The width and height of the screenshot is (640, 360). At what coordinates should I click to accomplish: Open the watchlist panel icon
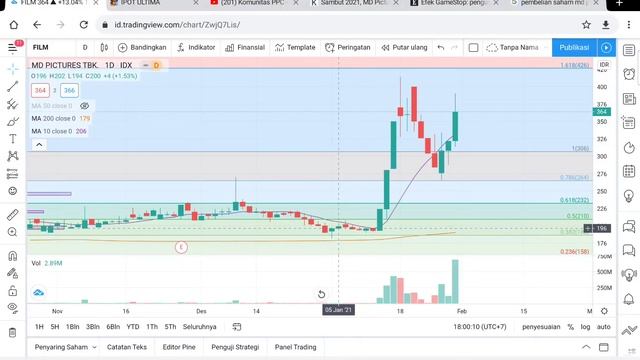[629, 50]
